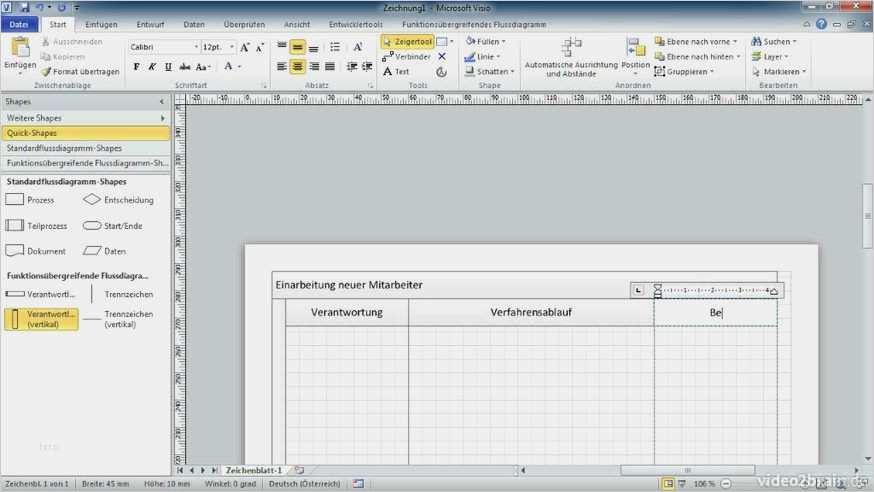Decrease font size with the small A

(260, 47)
